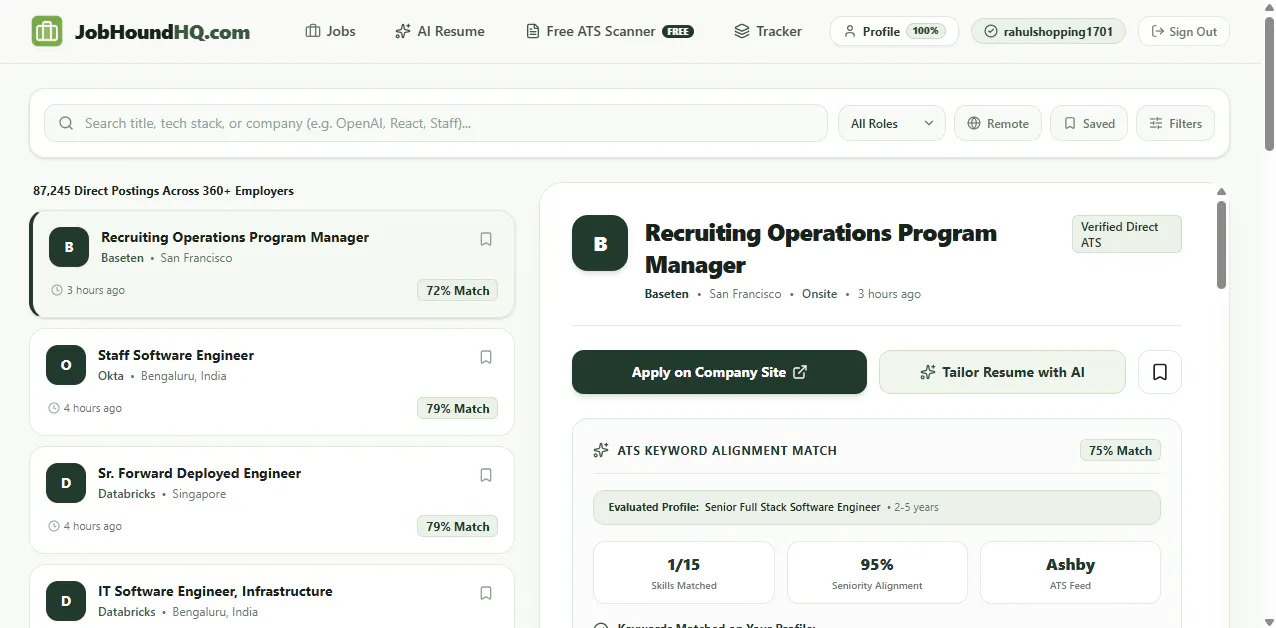Bookmark the Recruiting Operations Program Manager card
Screen dimensions: 1276x628
click(x=486, y=239)
